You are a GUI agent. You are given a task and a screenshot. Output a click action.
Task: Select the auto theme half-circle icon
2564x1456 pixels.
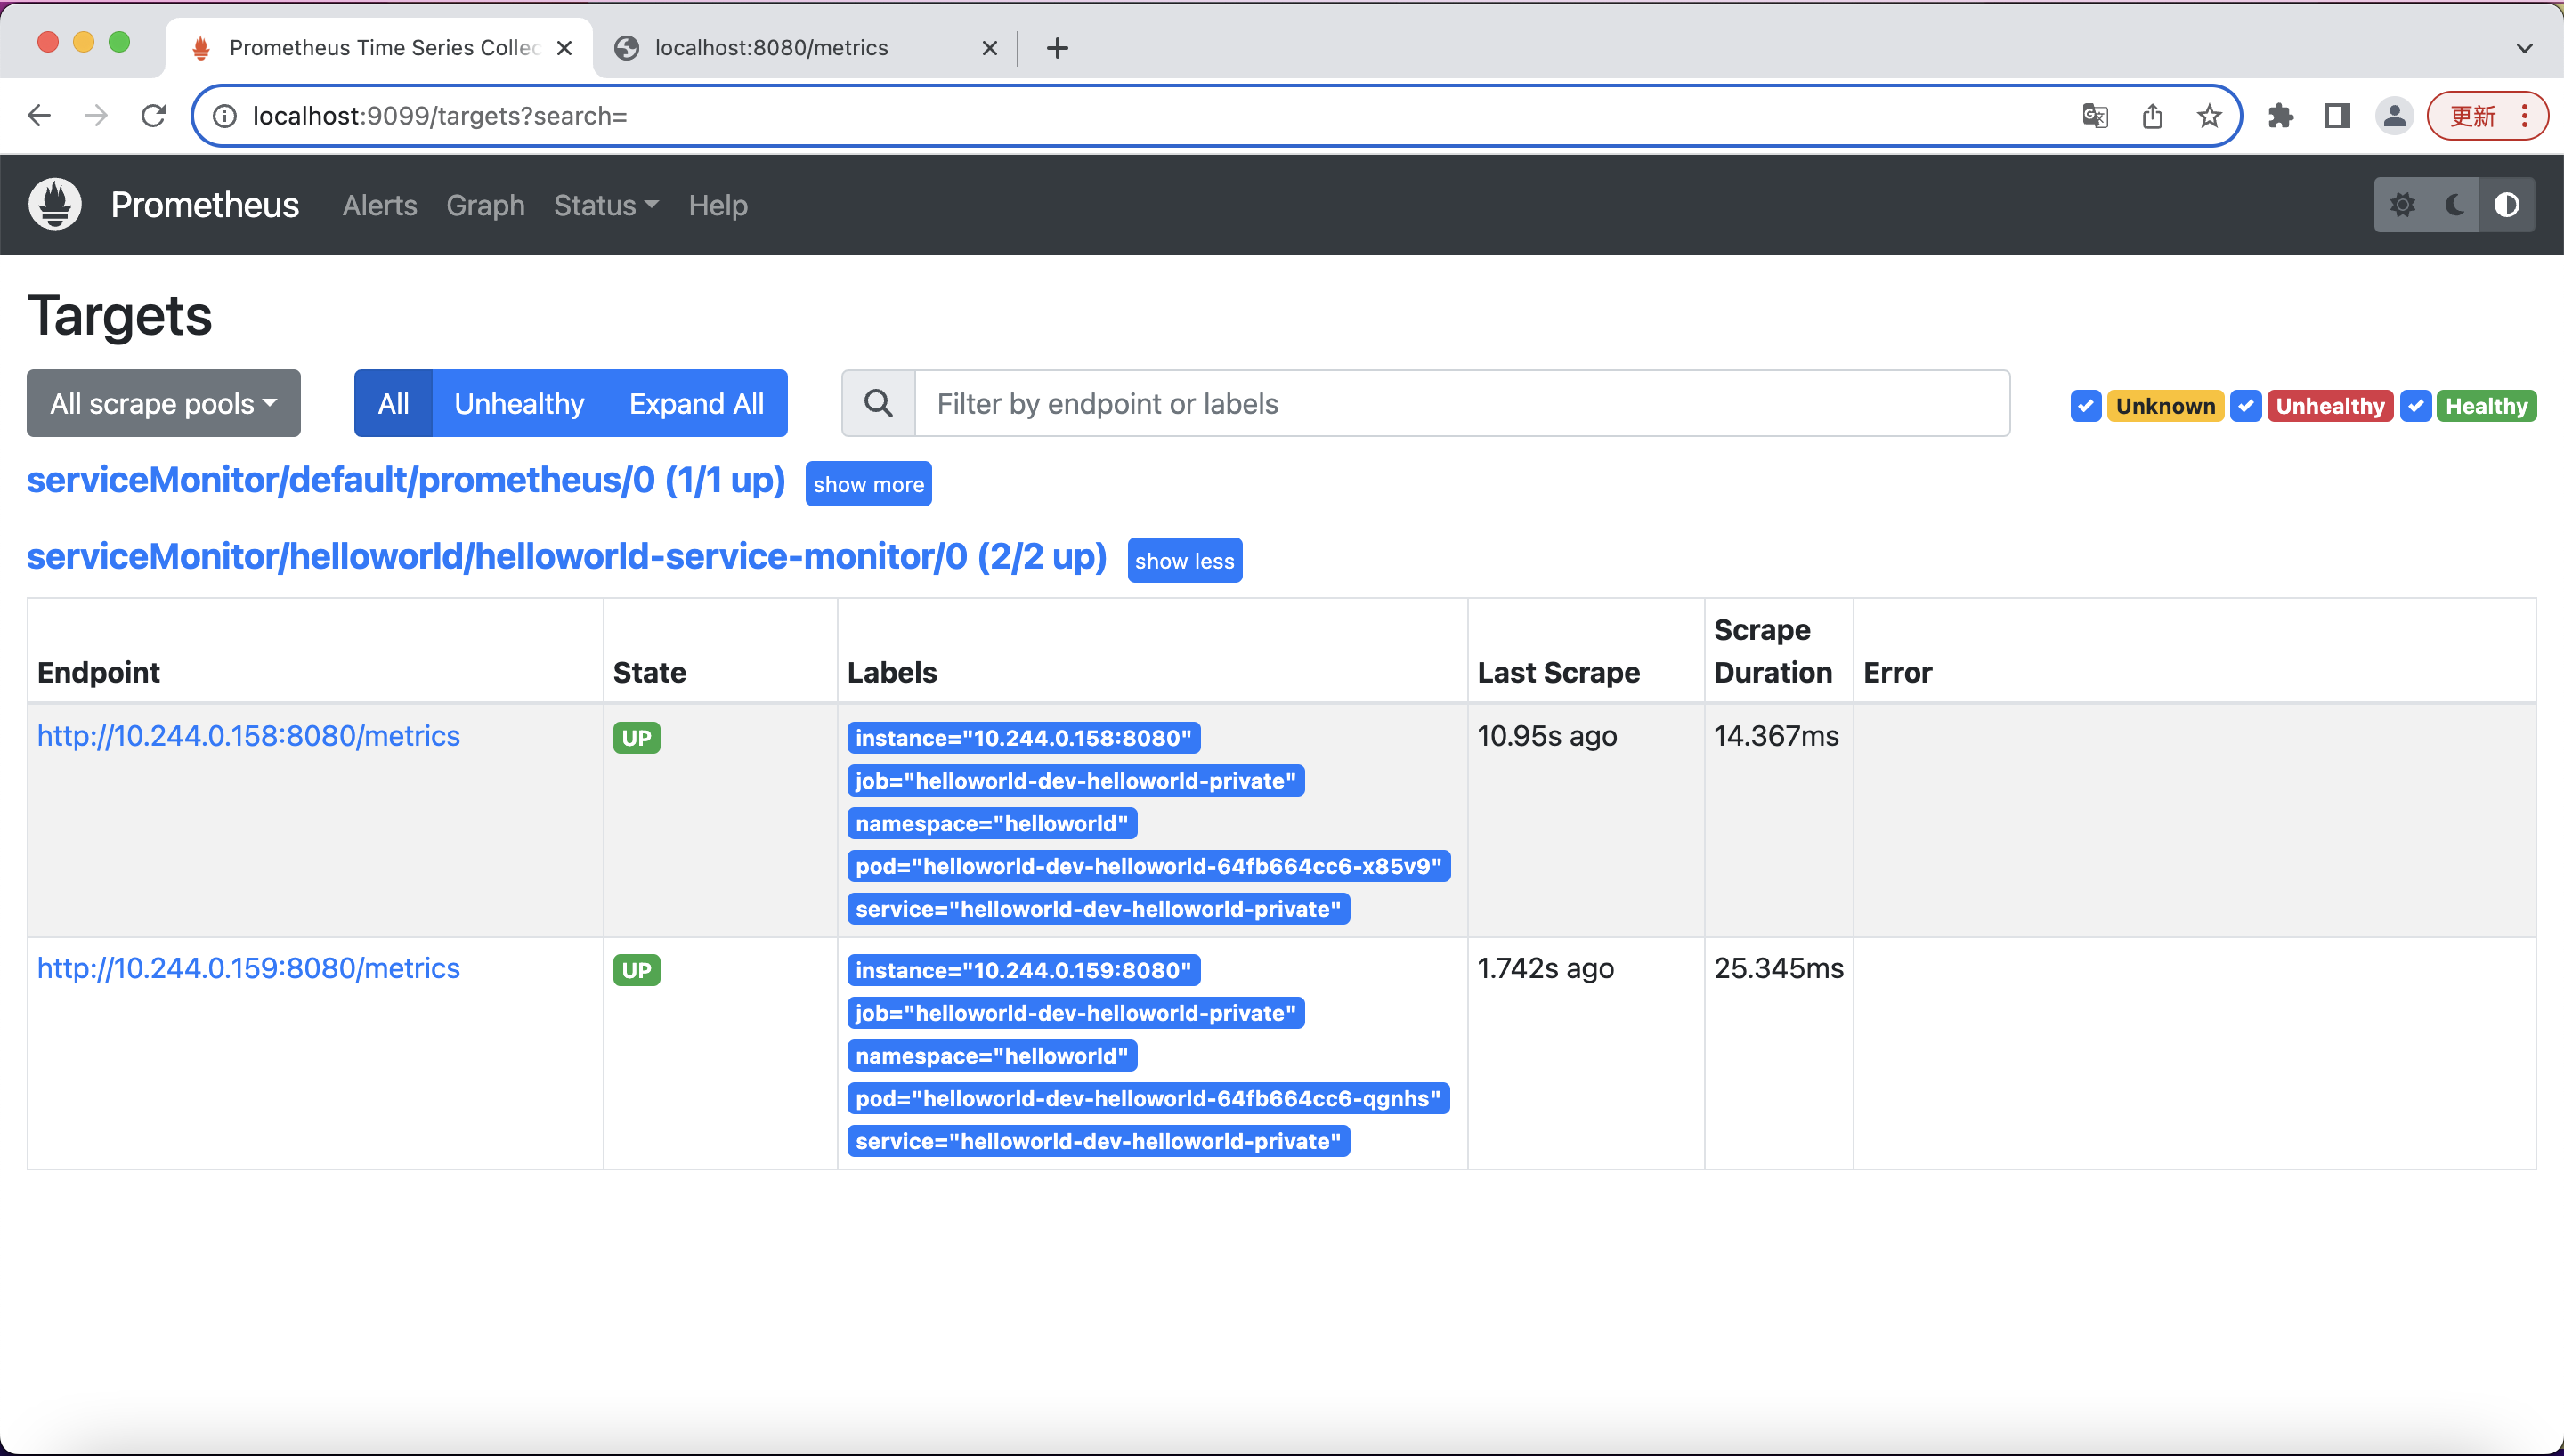coord(2506,205)
